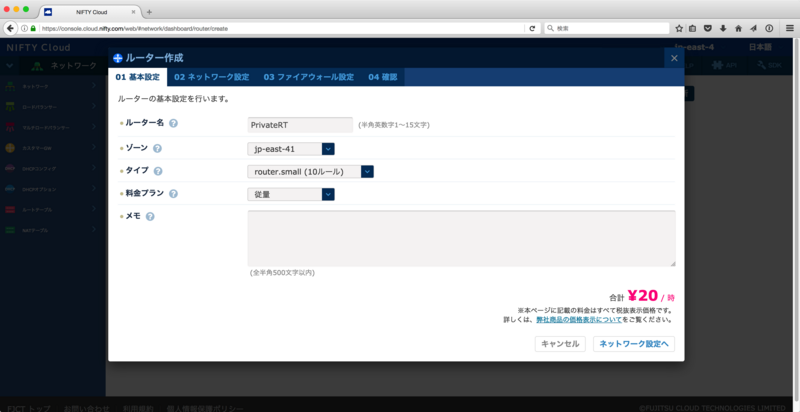Click the ネットワーク service header label

tap(73, 66)
